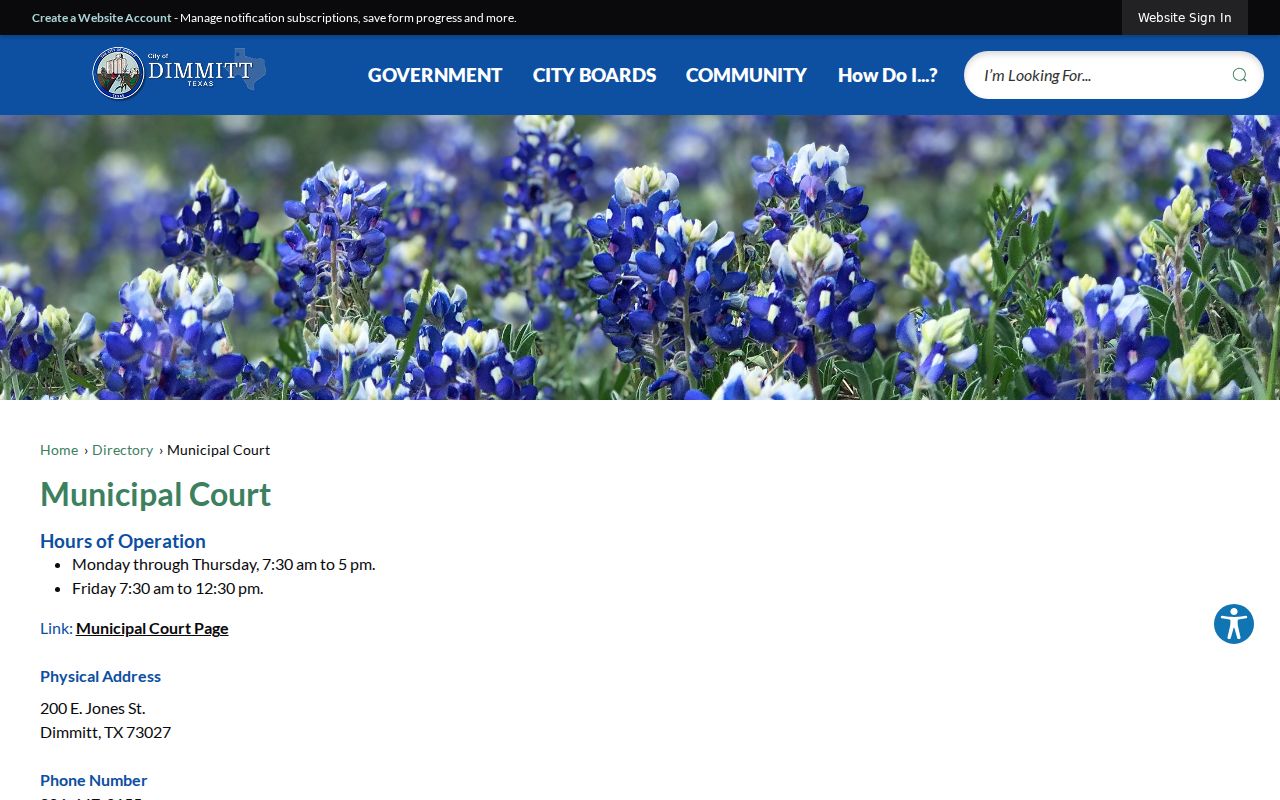Open the CITY BOARDS menu

594,75
